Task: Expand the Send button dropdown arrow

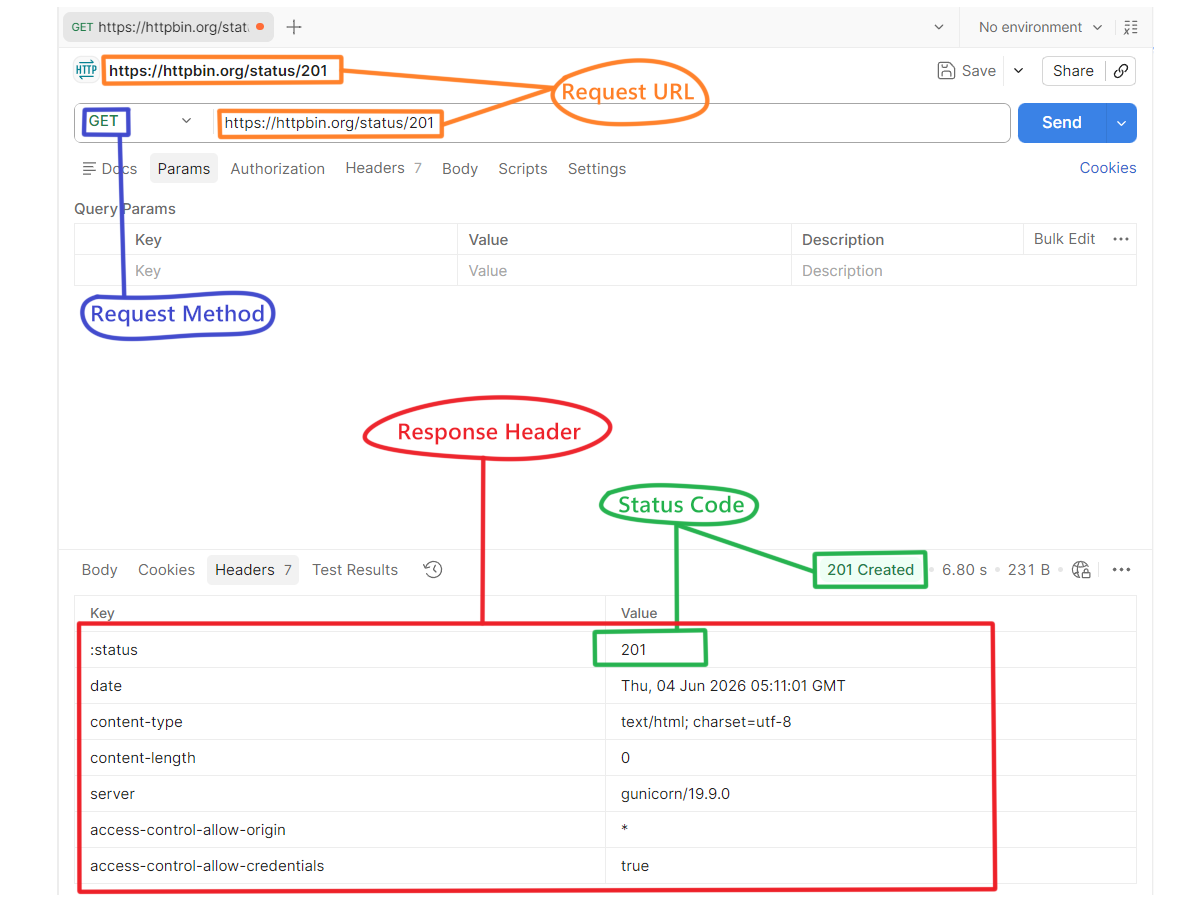Action: [x=1121, y=123]
